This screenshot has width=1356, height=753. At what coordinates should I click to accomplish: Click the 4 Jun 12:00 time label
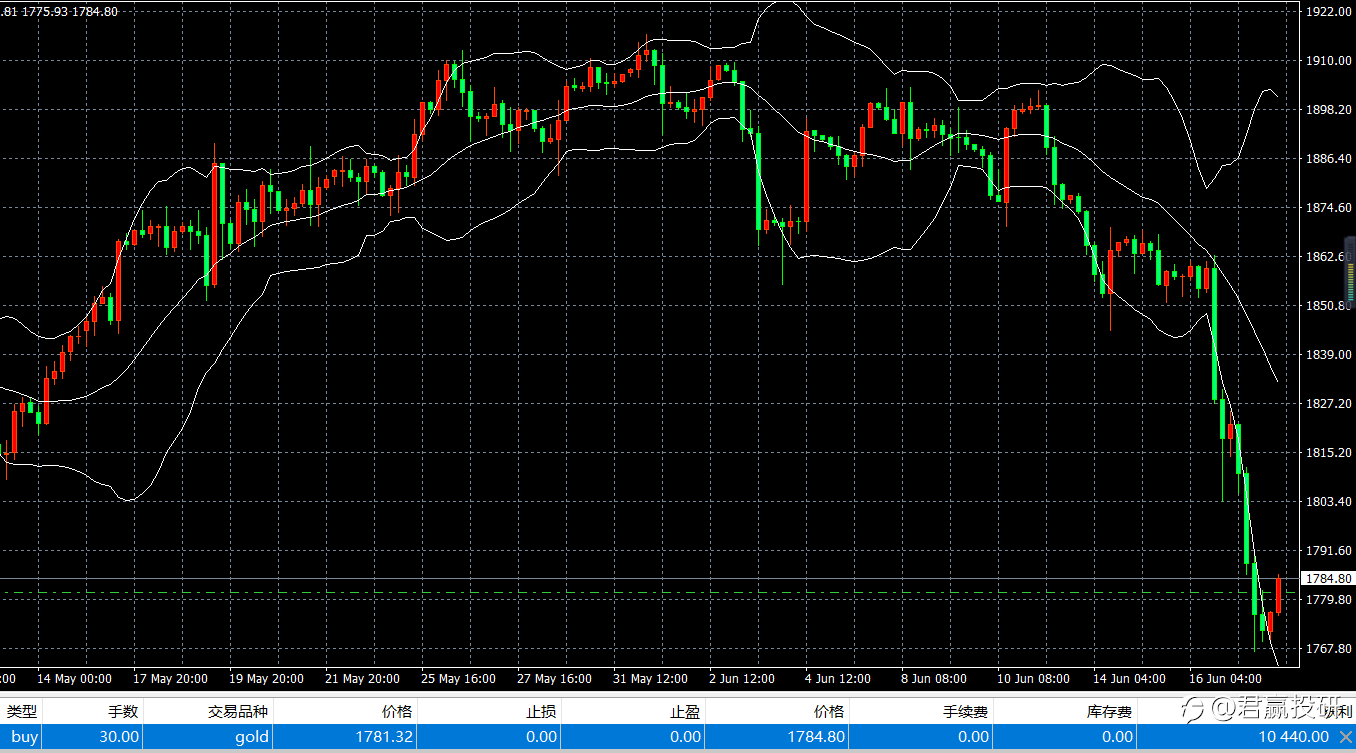point(838,679)
